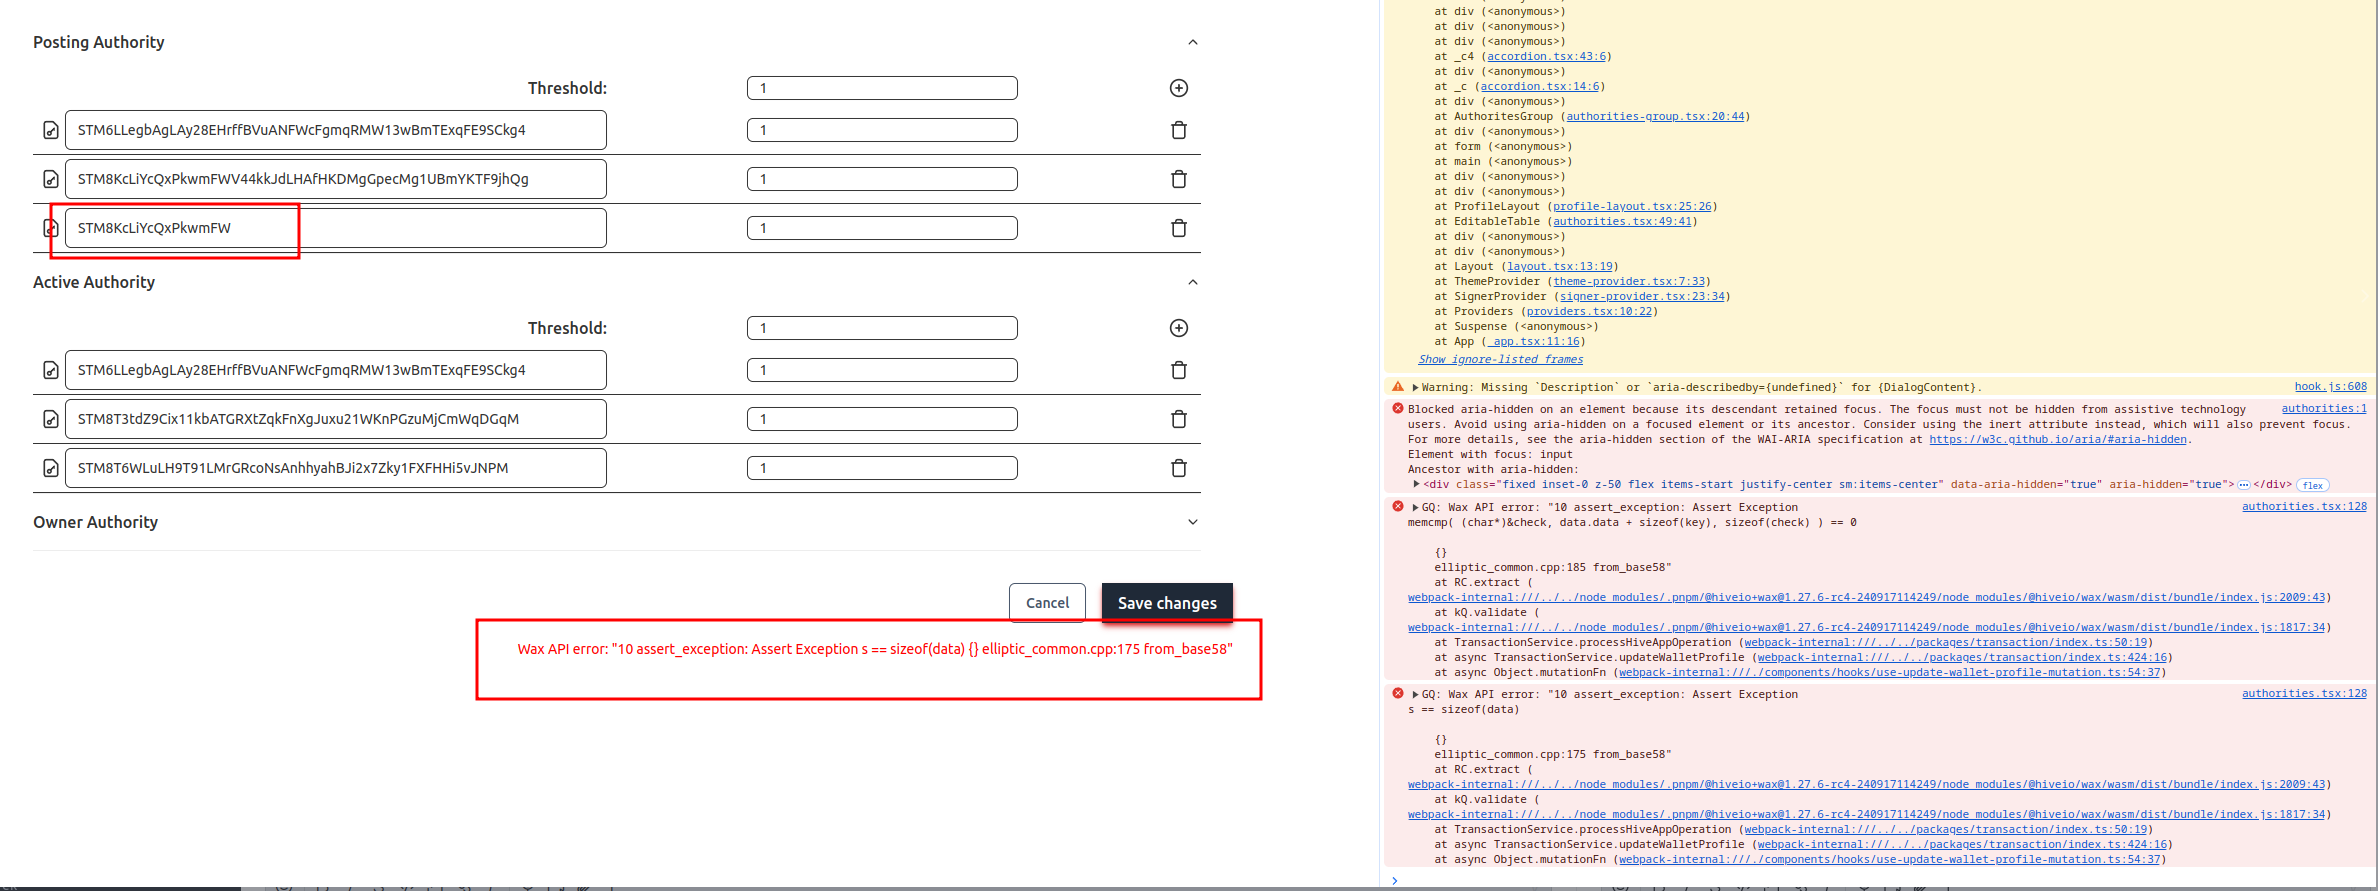Delete Active Authority key STM8T3tdZ9
The image size is (2378, 891).
click(x=1178, y=419)
